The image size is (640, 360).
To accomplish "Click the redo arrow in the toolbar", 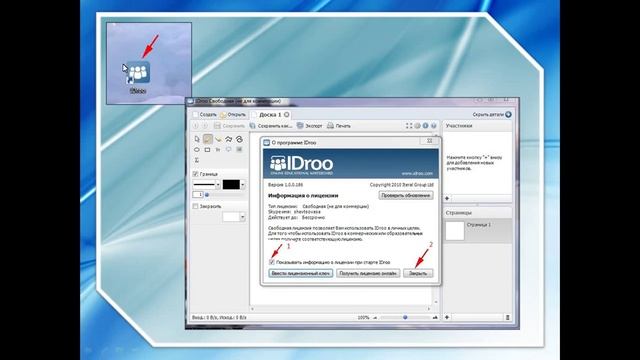I will tap(205, 126).
